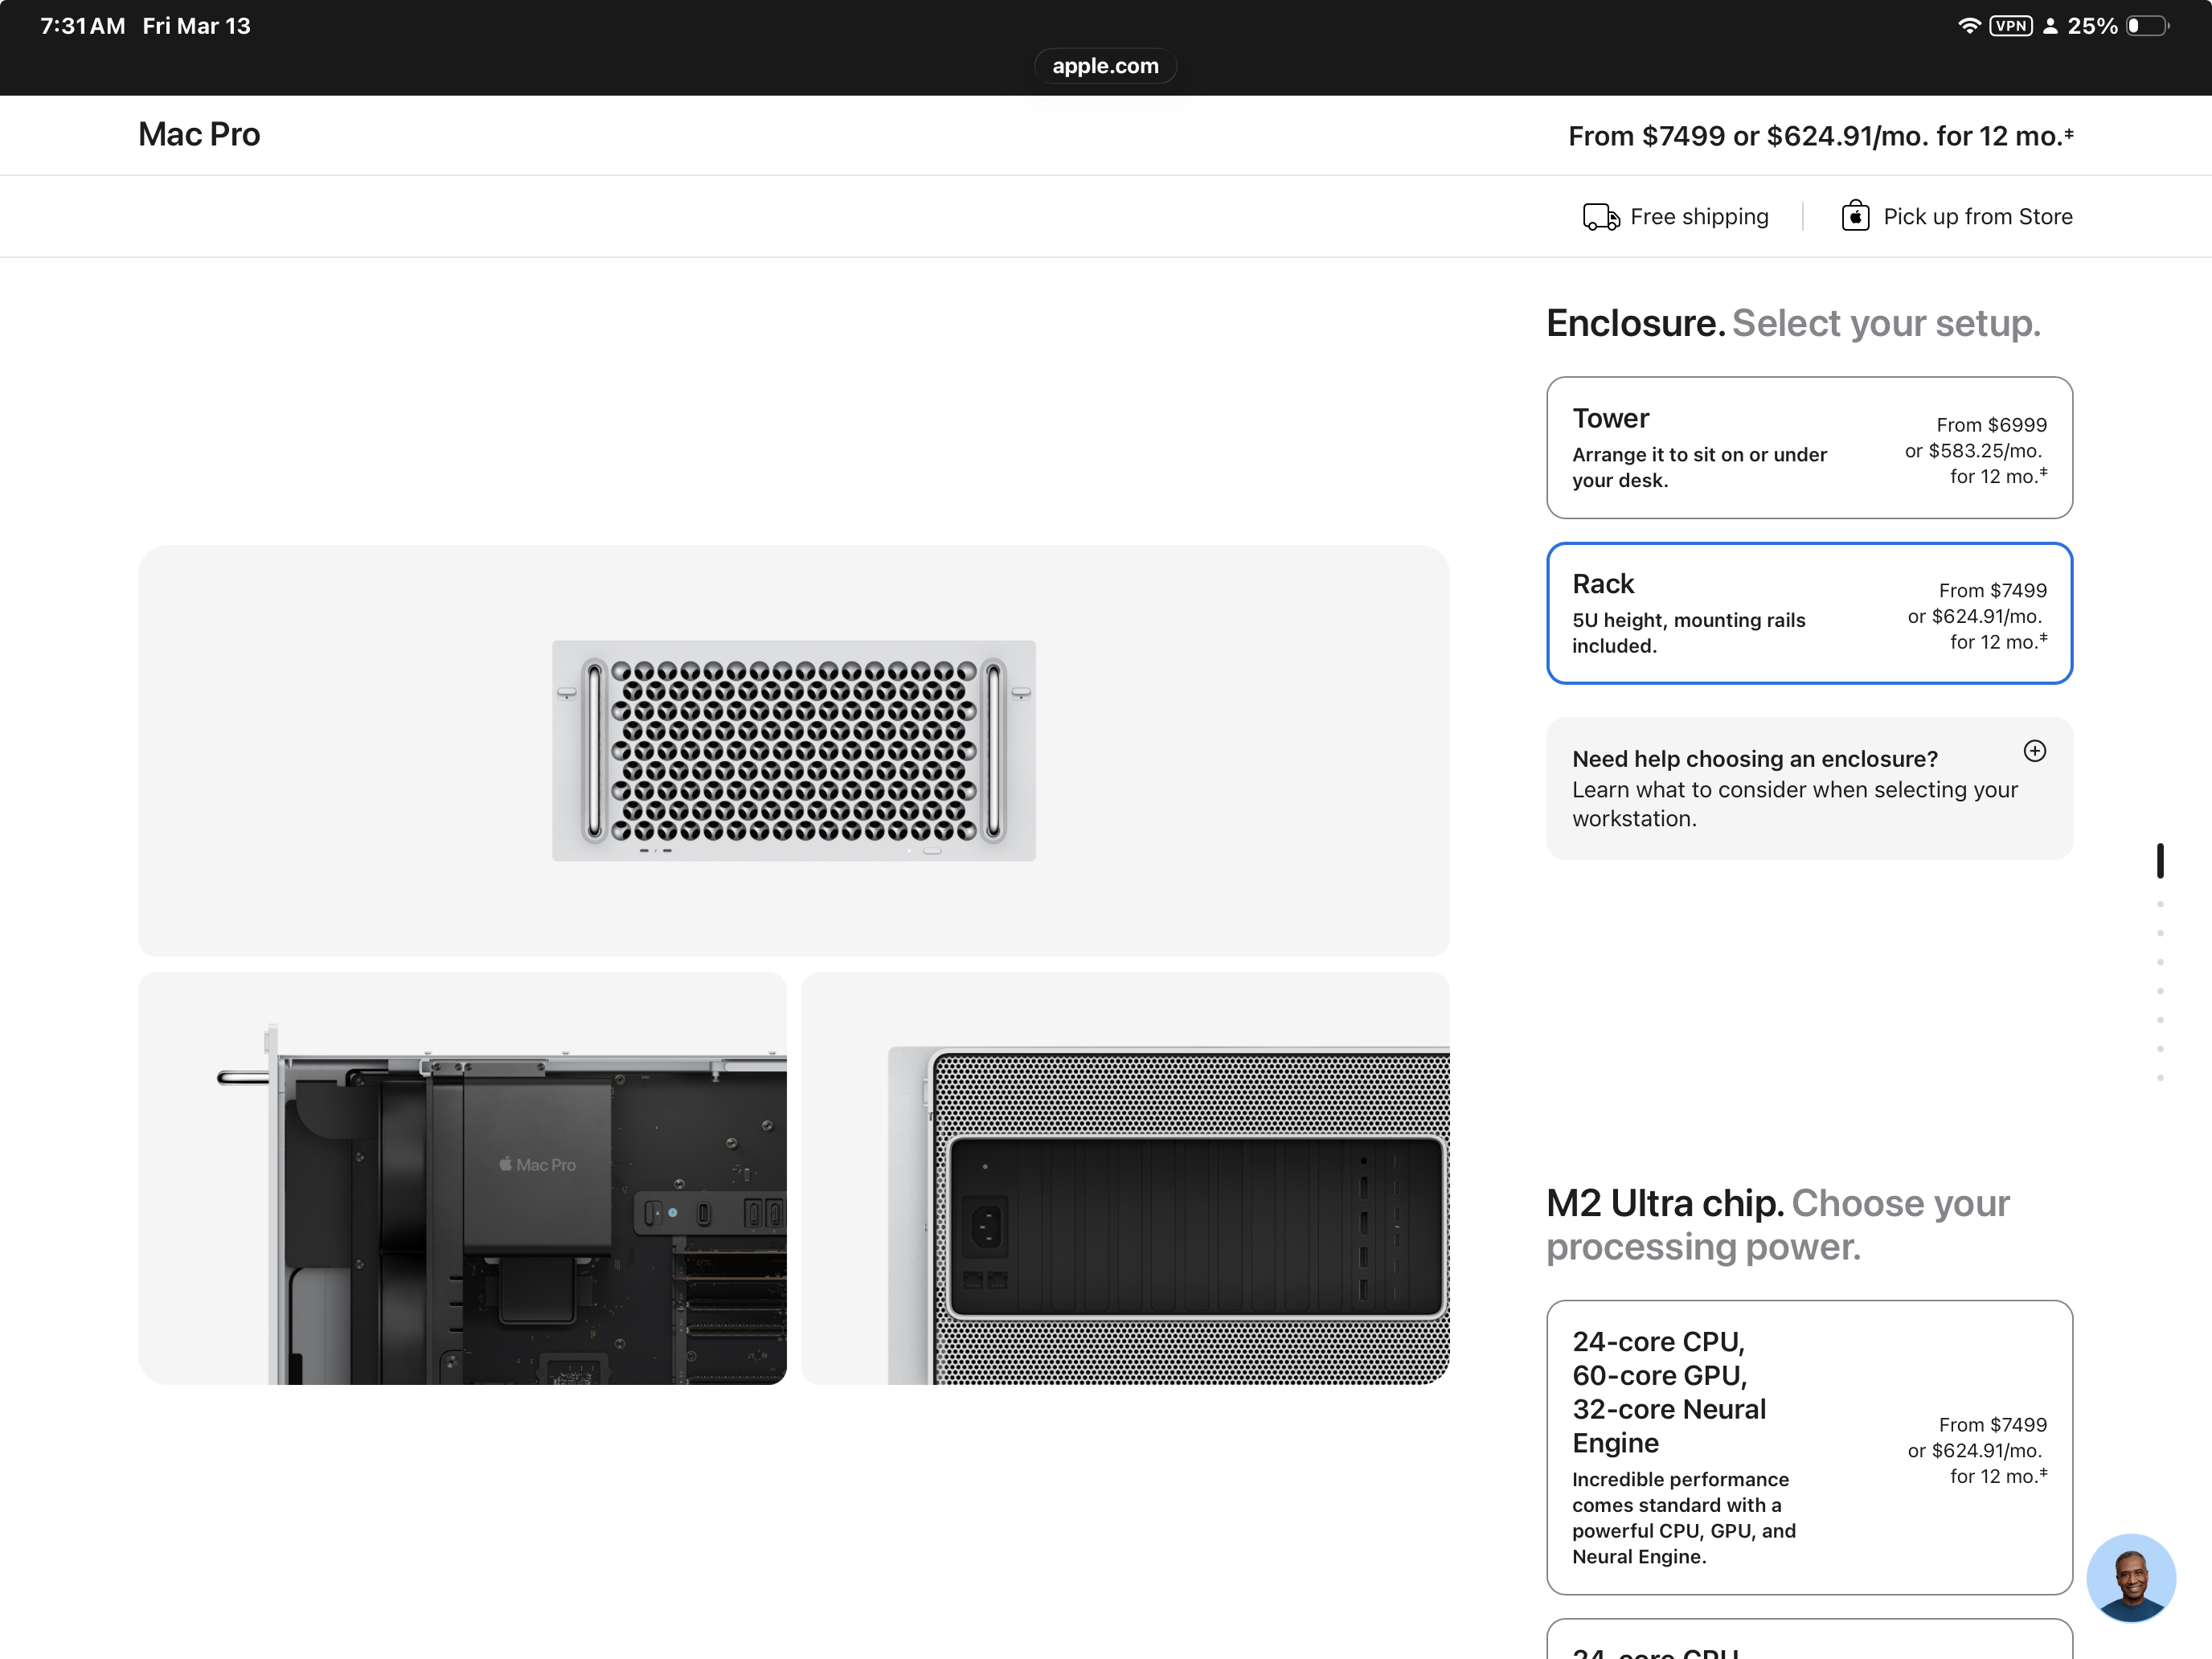Tap the battery icon in status bar
Screen dimensions: 2212x1659
(x=2146, y=26)
